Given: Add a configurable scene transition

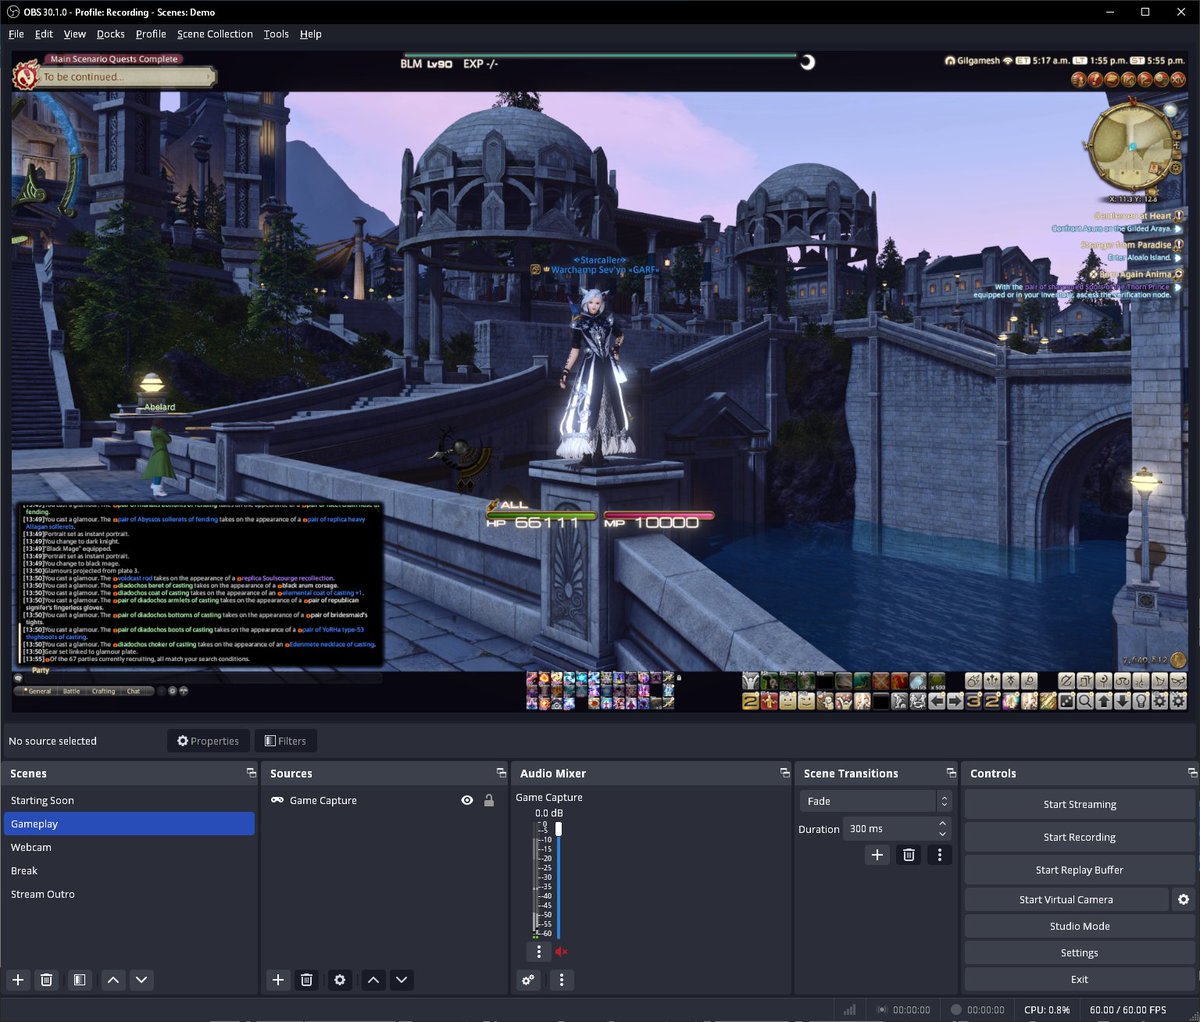Looking at the screenshot, I should 877,855.
